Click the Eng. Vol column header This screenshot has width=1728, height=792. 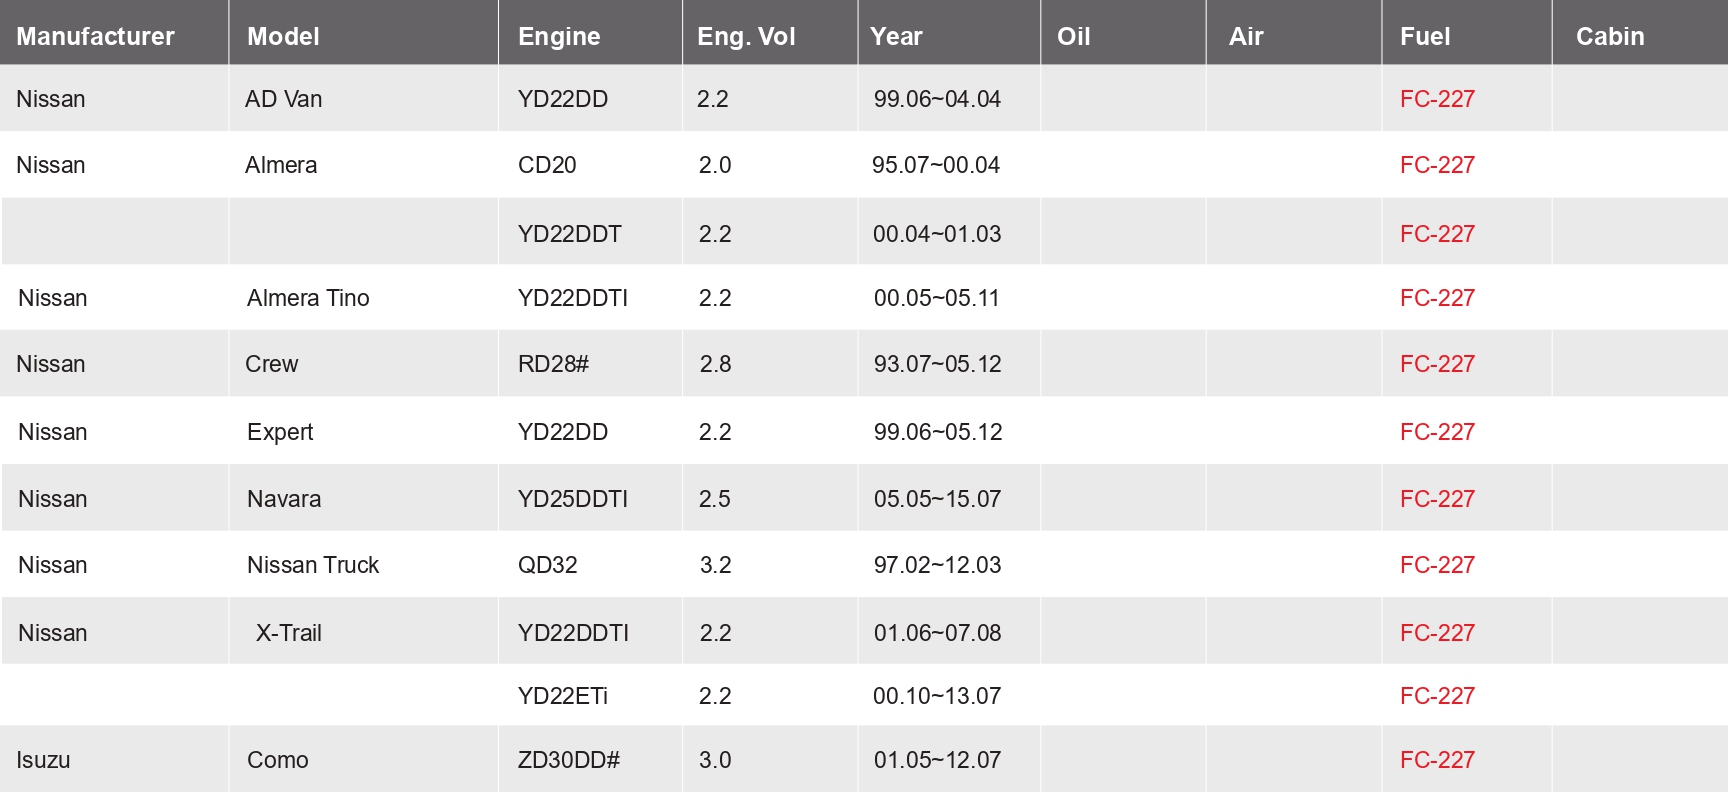pos(746,36)
